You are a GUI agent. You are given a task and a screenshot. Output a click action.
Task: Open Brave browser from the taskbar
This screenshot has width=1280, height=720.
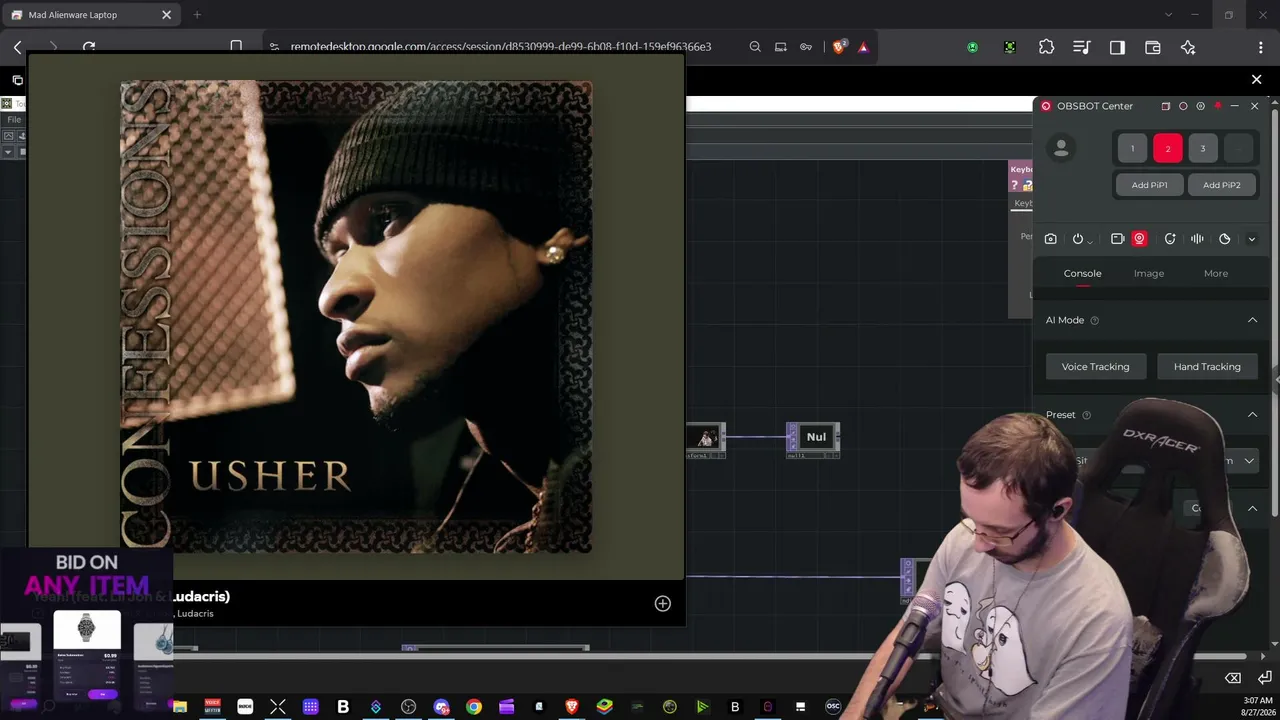(x=572, y=707)
